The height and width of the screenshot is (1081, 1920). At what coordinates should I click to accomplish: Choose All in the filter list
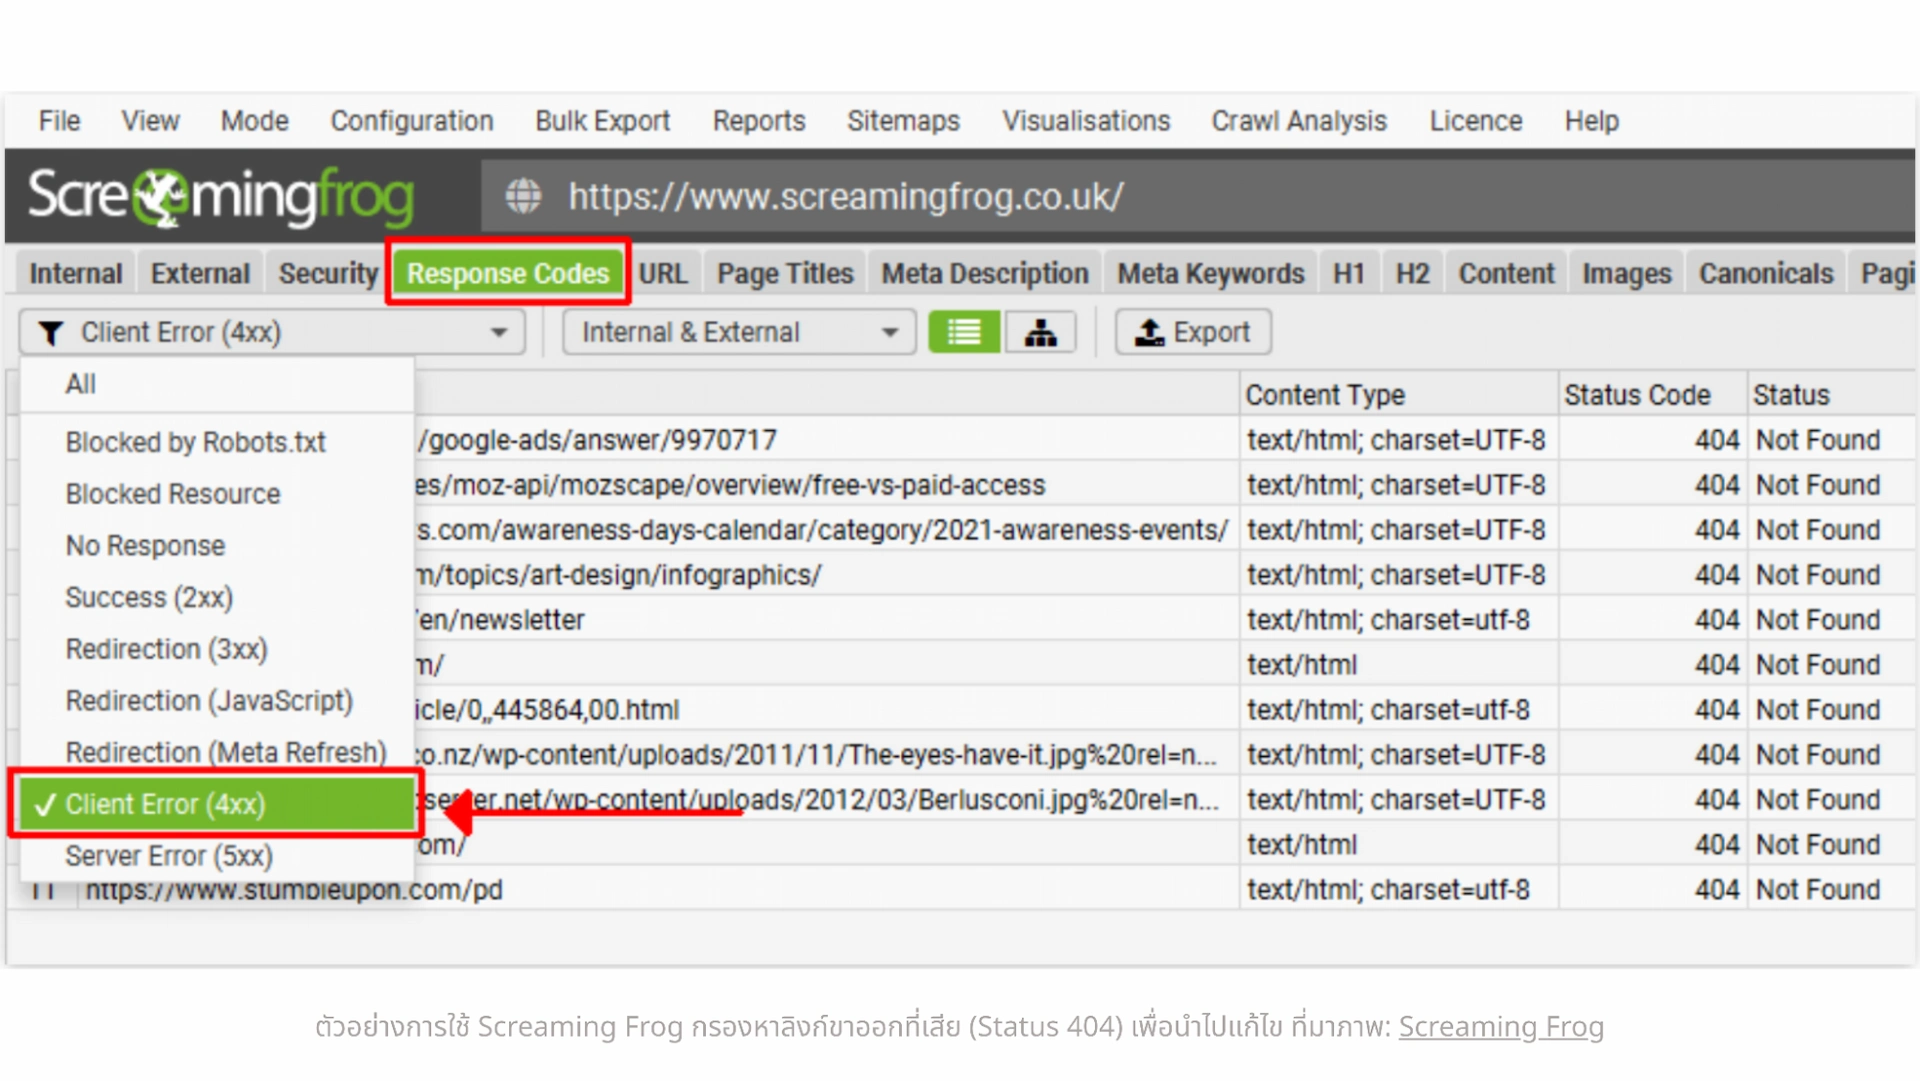pos(217,384)
